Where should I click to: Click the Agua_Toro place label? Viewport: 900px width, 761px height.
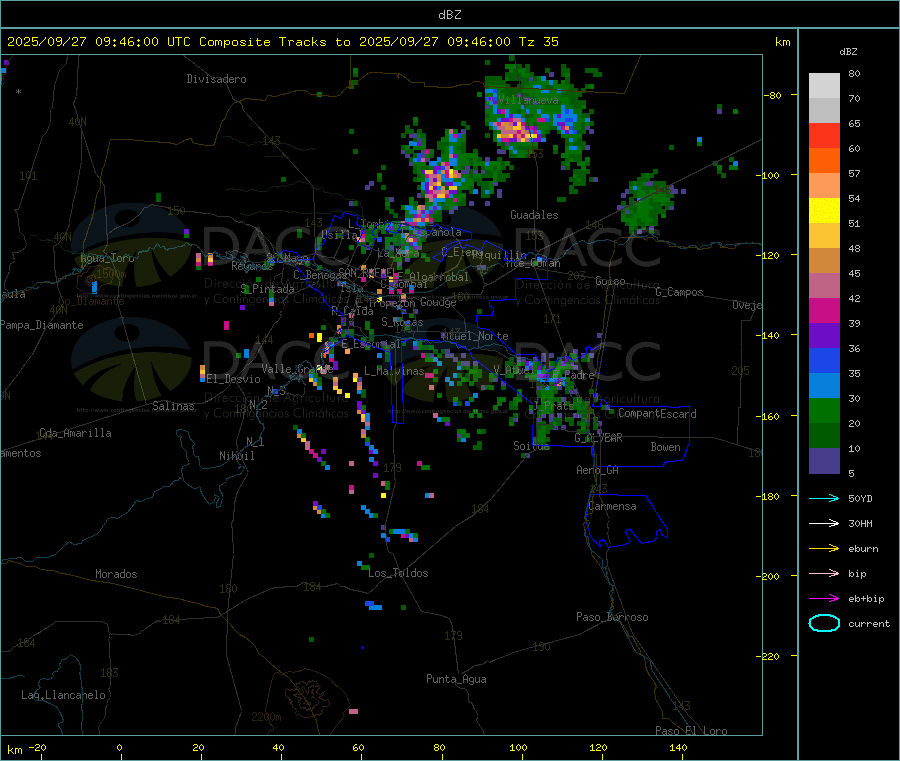tap(107, 258)
